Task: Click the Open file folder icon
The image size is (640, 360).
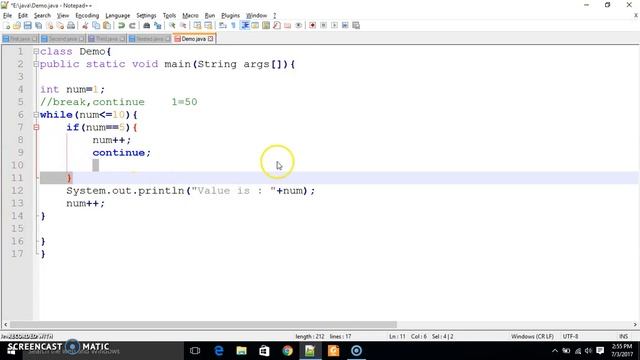Action: pos(17,25)
